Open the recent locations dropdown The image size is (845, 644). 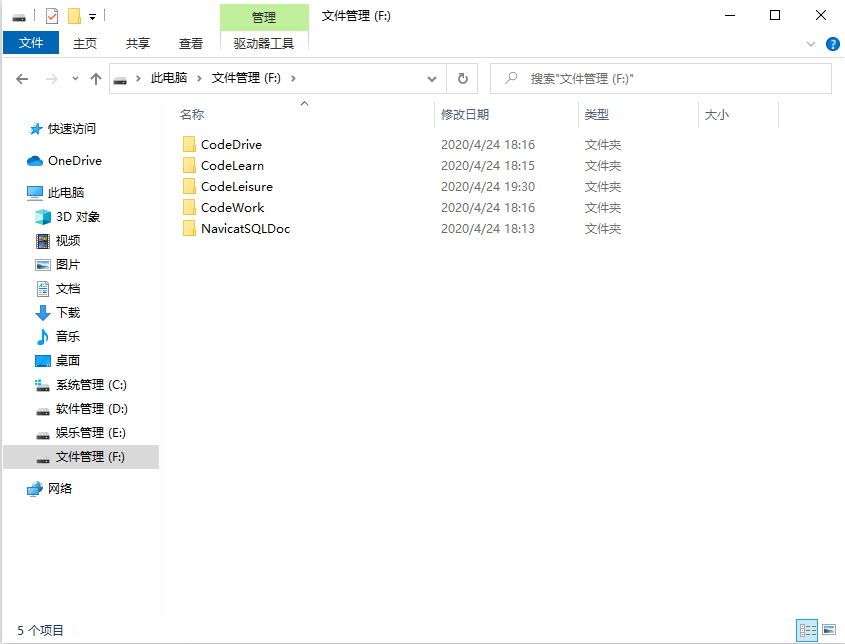75,79
